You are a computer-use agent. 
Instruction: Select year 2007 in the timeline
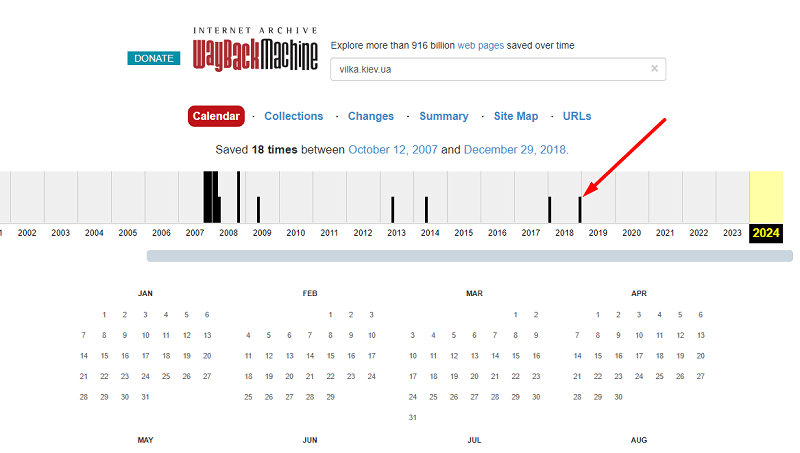[195, 233]
